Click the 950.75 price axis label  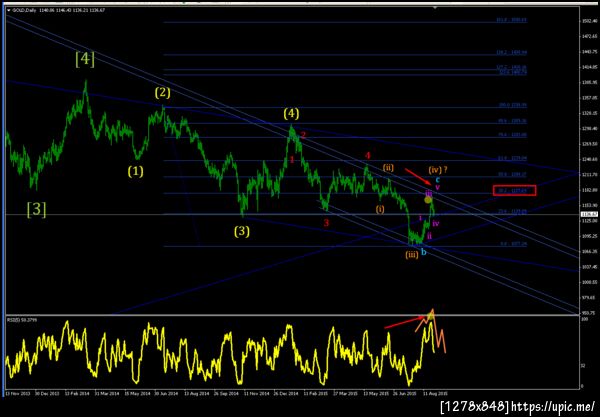click(x=590, y=313)
